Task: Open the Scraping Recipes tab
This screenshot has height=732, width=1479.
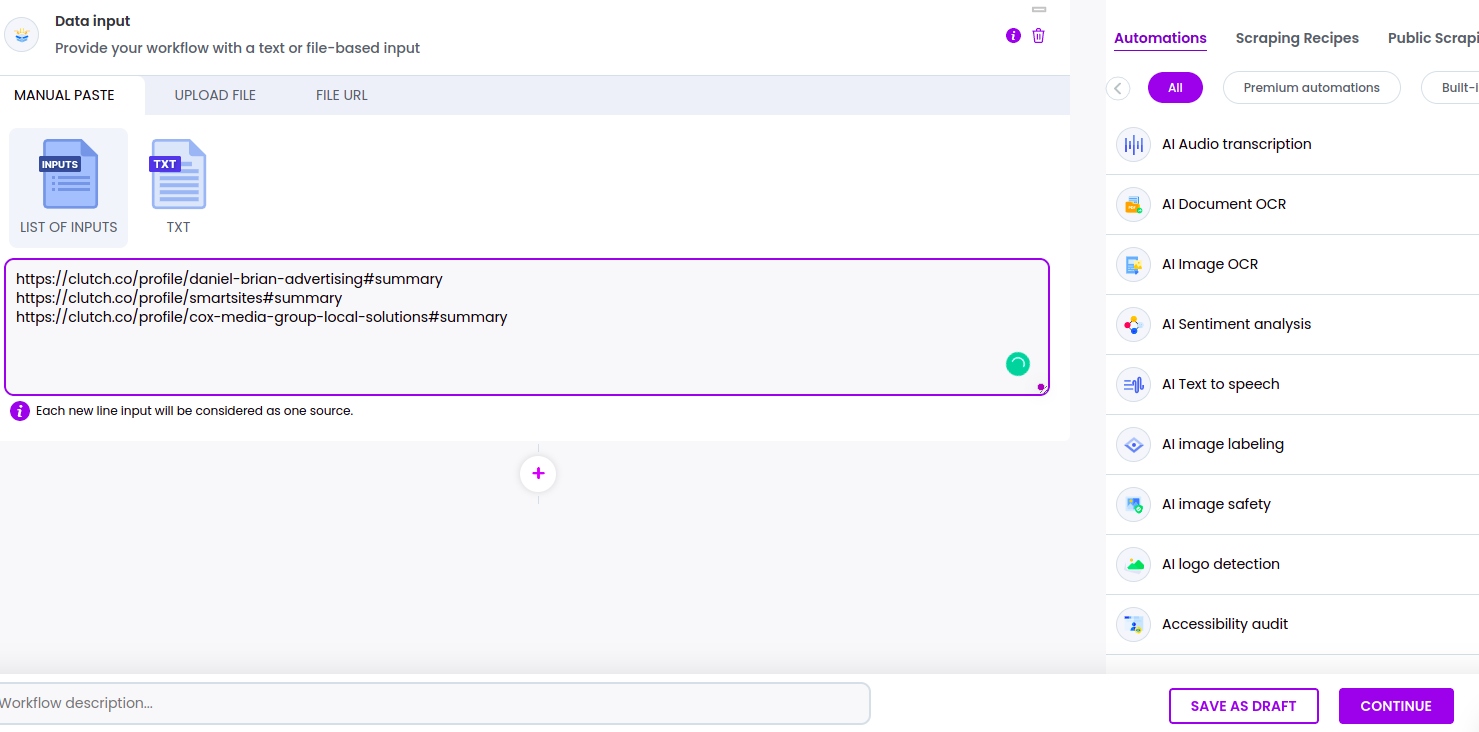Action: (1297, 38)
